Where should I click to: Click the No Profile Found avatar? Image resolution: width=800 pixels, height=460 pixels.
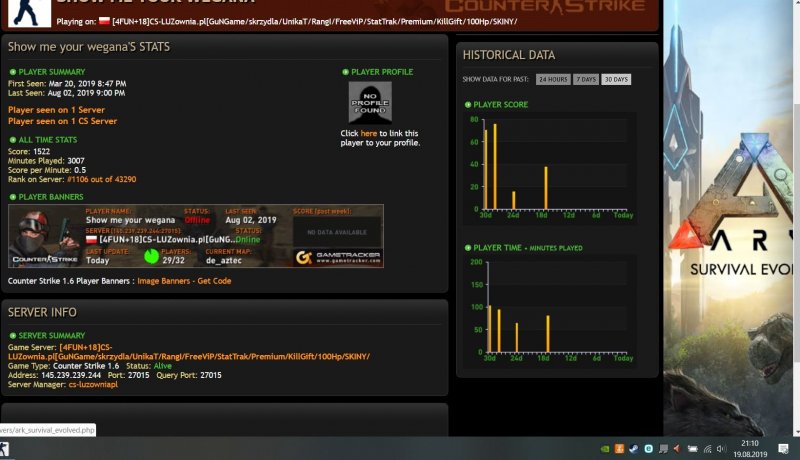click(x=369, y=102)
